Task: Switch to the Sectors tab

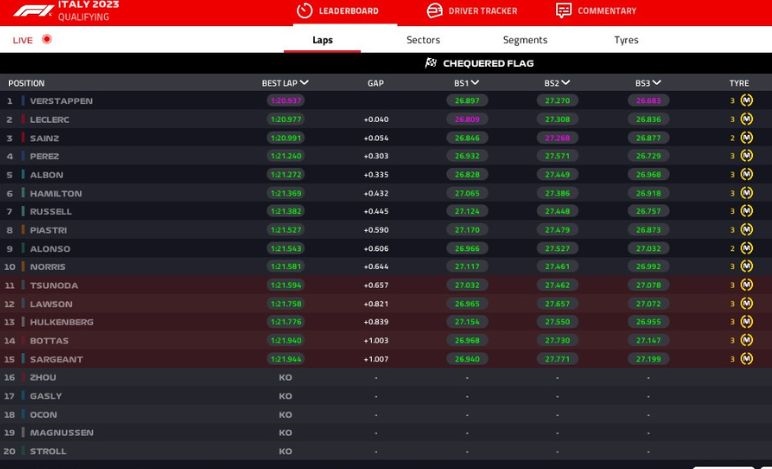Action: (423, 40)
